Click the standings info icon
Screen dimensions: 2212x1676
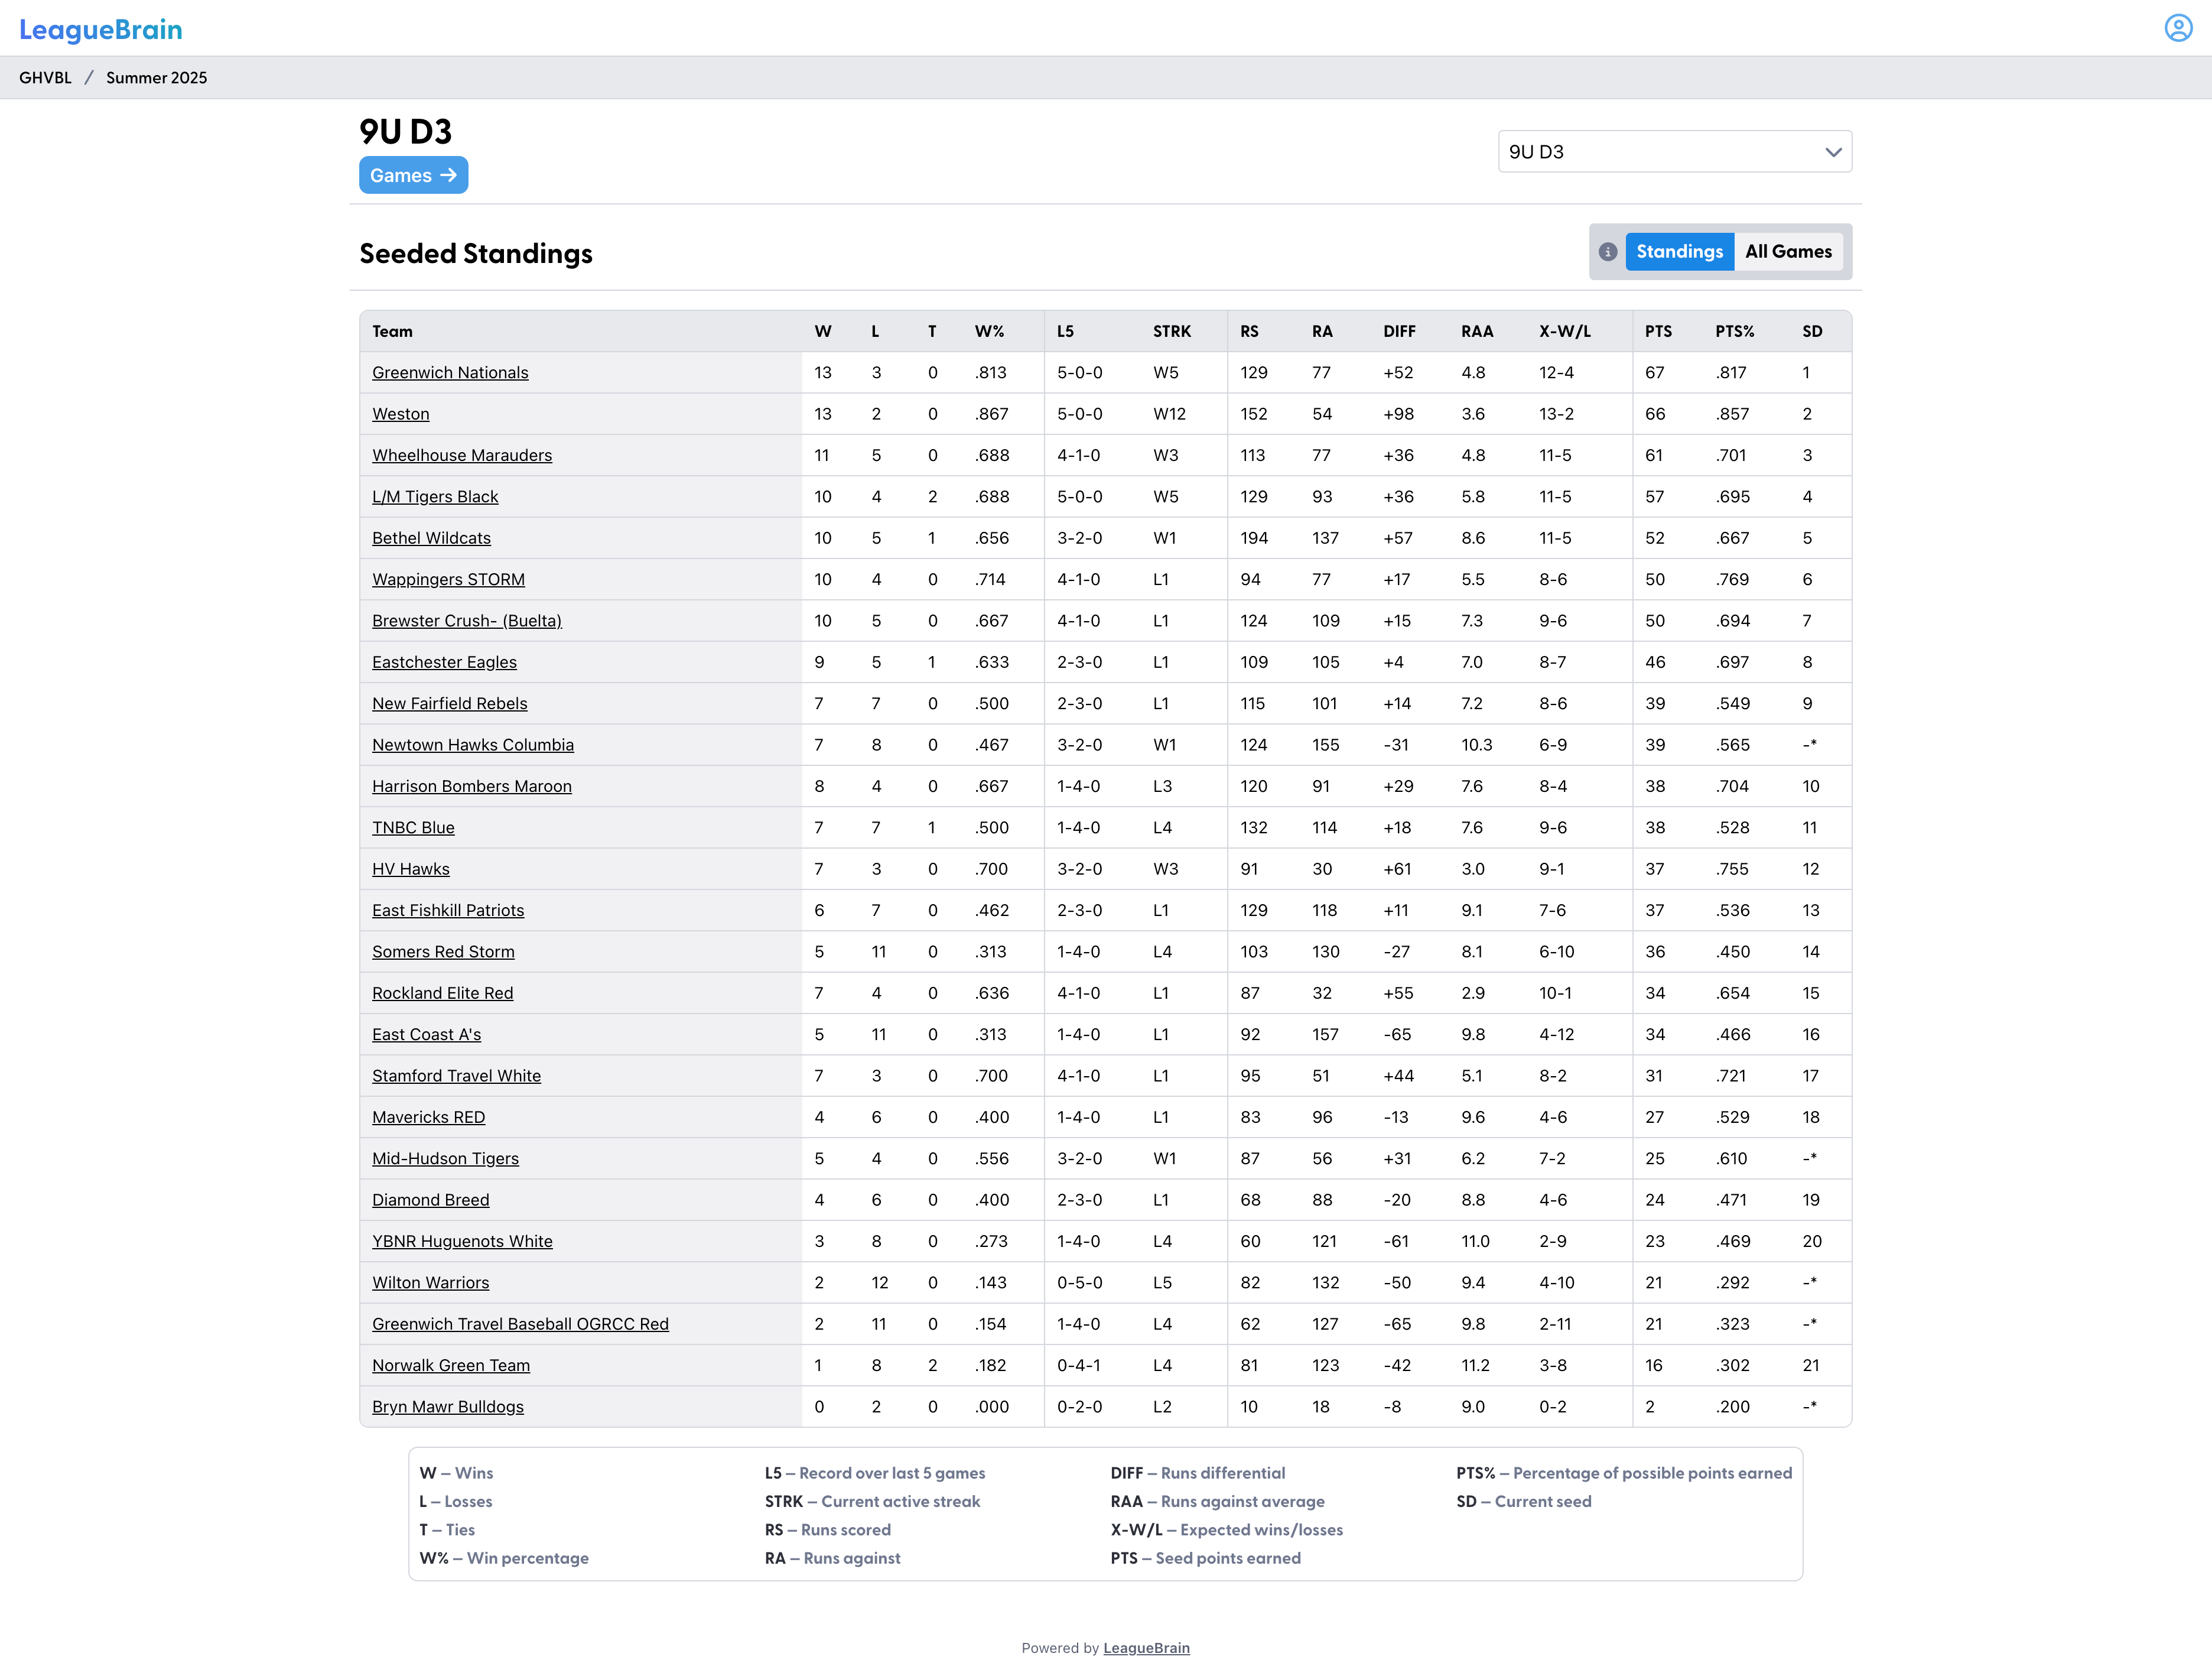1608,252
